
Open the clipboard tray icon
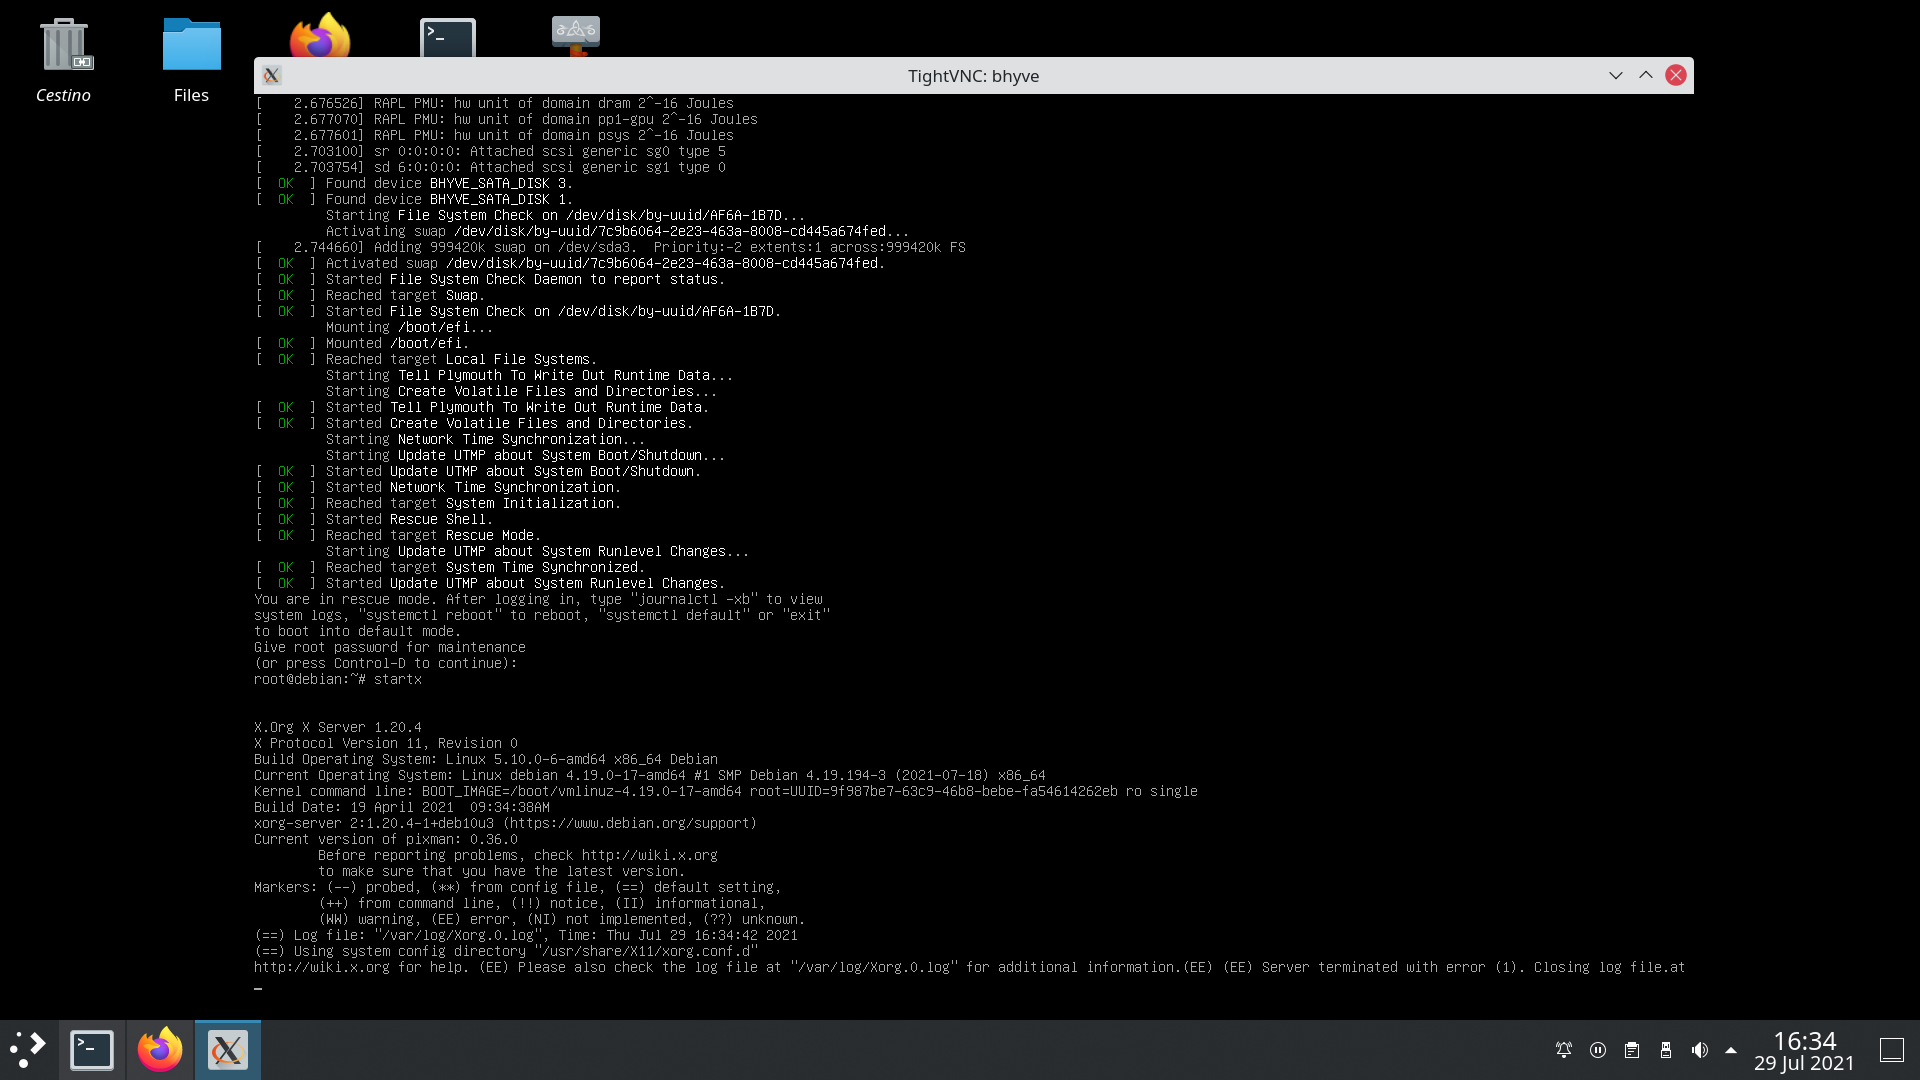point(1632,1050)
